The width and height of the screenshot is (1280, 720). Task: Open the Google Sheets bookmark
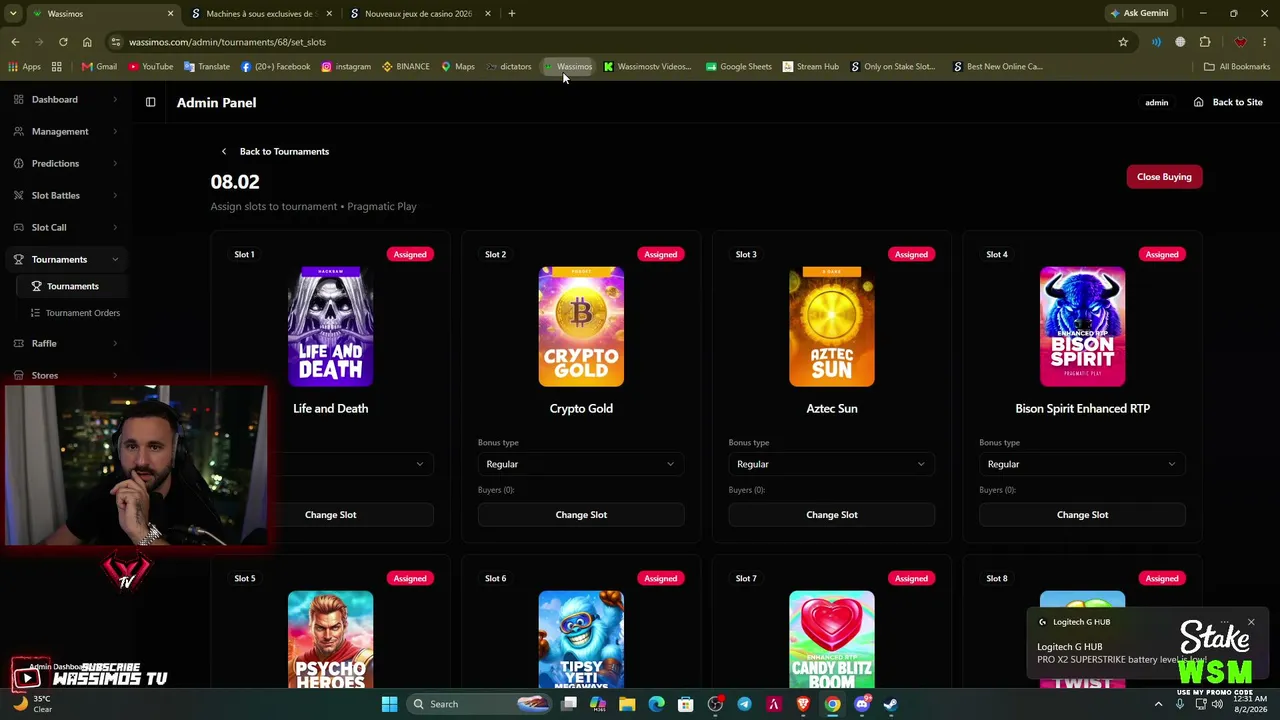tap(739, 67)
